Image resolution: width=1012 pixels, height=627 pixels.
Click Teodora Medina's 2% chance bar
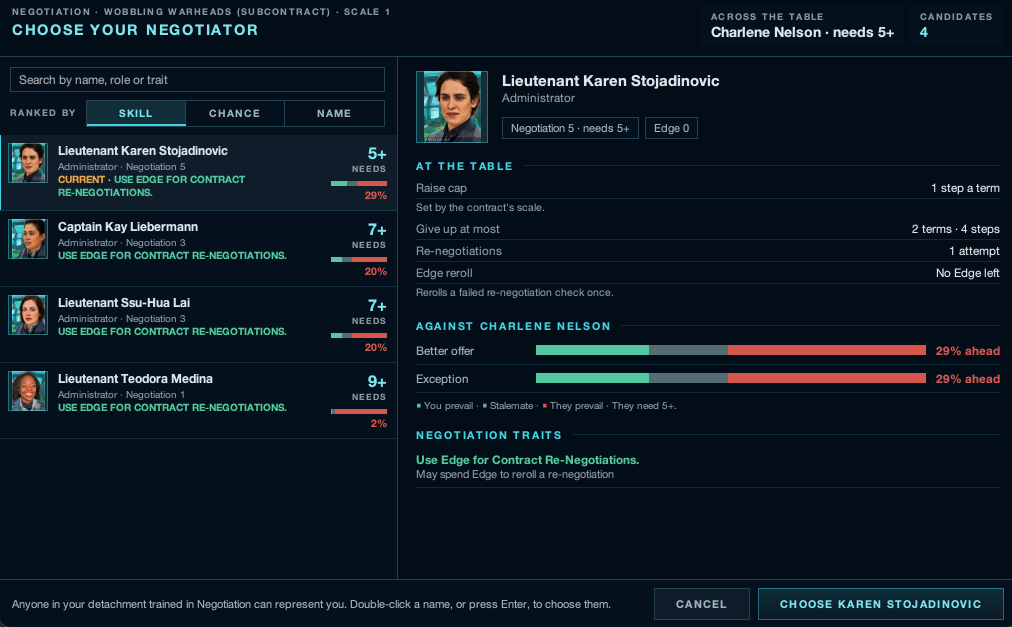(359, 411)
